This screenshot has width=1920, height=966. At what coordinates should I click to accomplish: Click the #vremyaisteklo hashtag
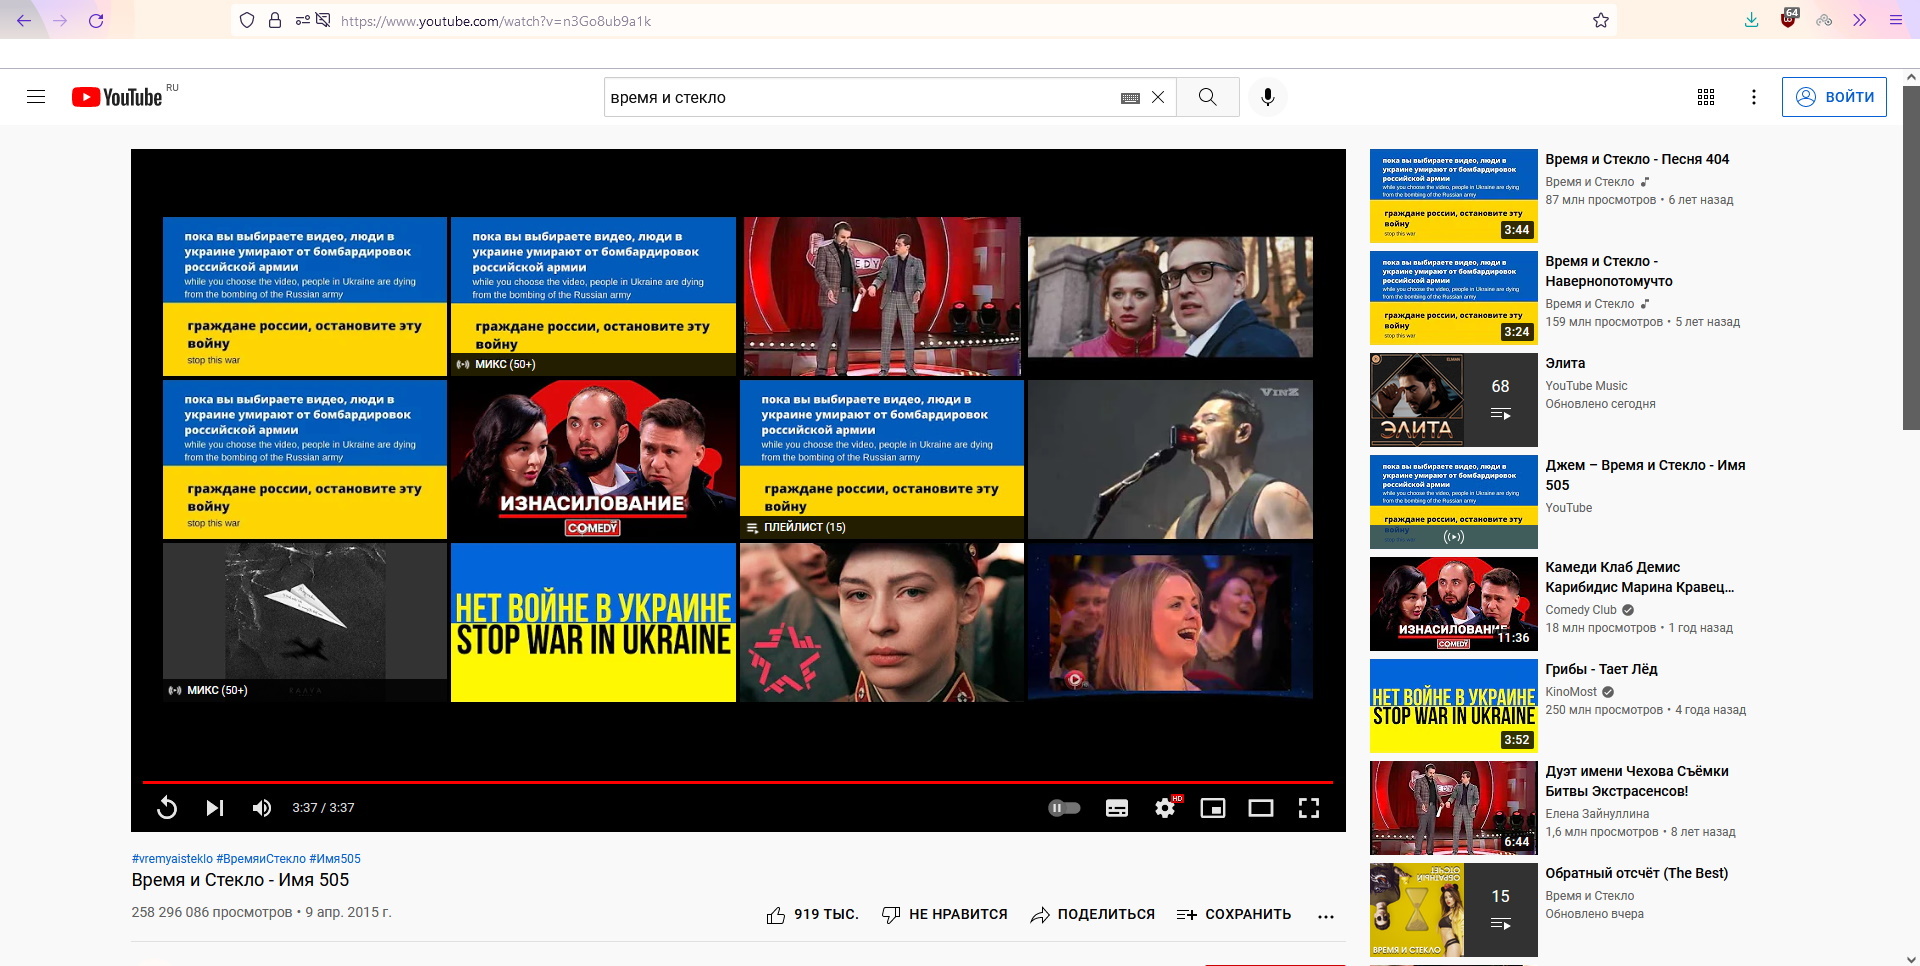tap(172, 859)
